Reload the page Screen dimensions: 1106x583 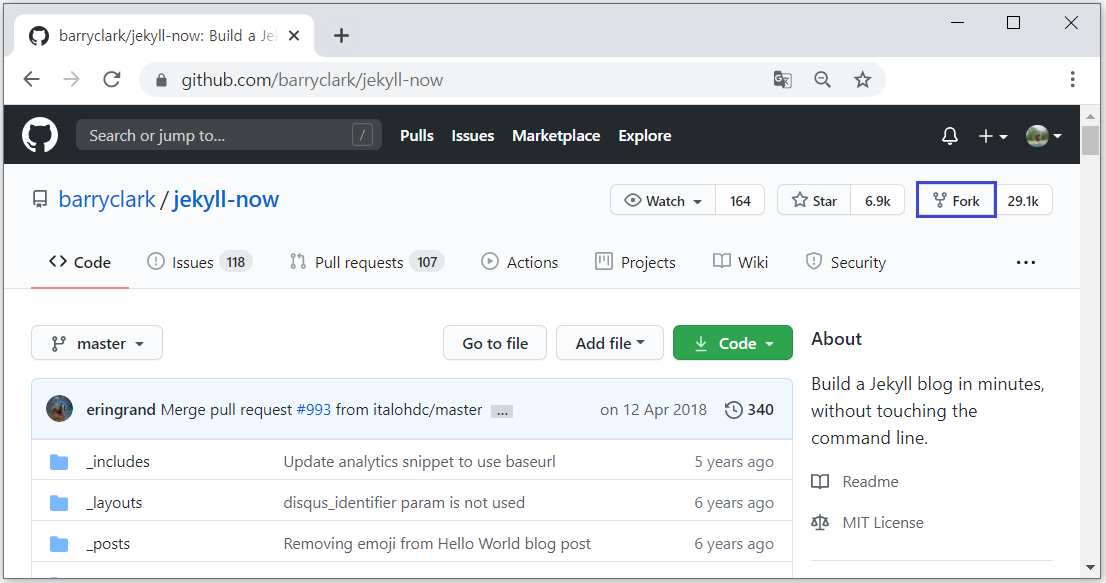(111, 79)
